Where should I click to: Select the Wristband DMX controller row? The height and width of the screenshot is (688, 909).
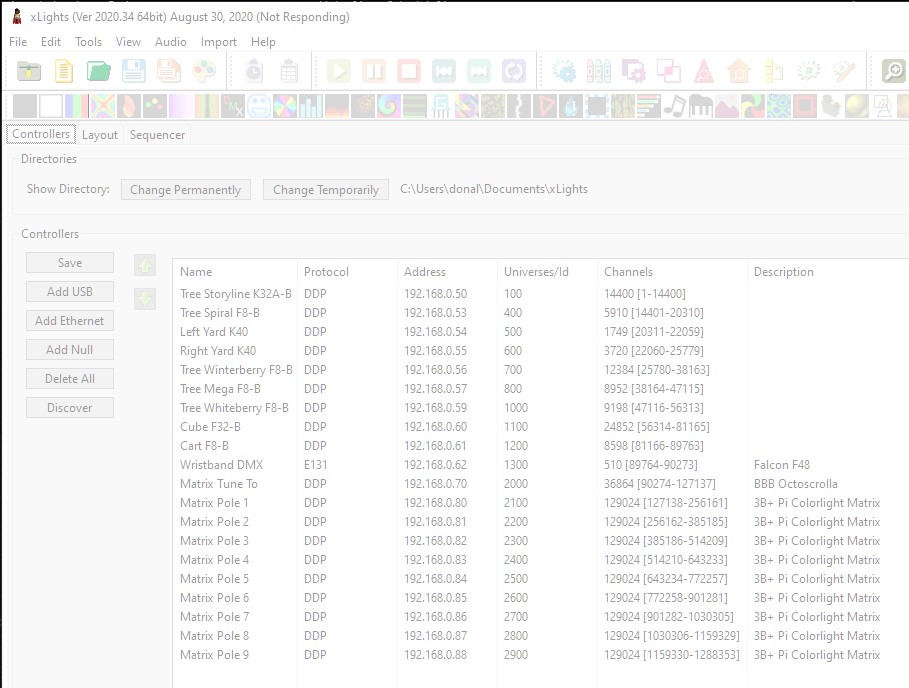coord(540,465)
